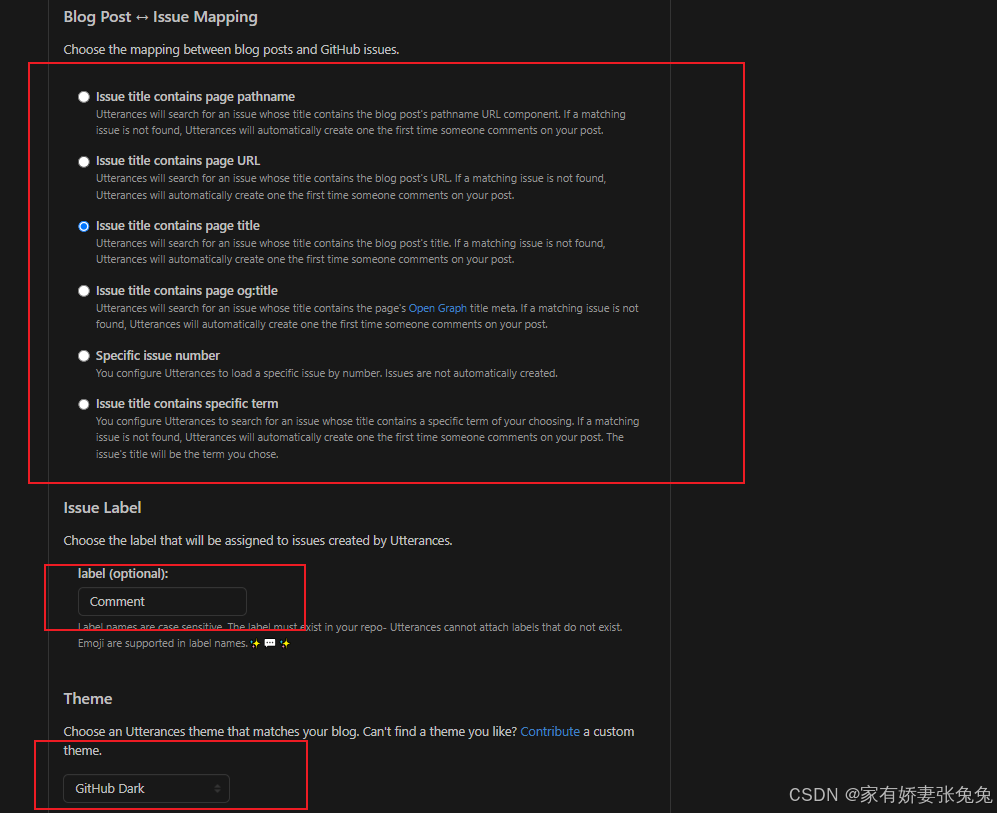Click the 'Issue title contains page URL' label
This screenshot has height=813, width=997.
(178, 161)
